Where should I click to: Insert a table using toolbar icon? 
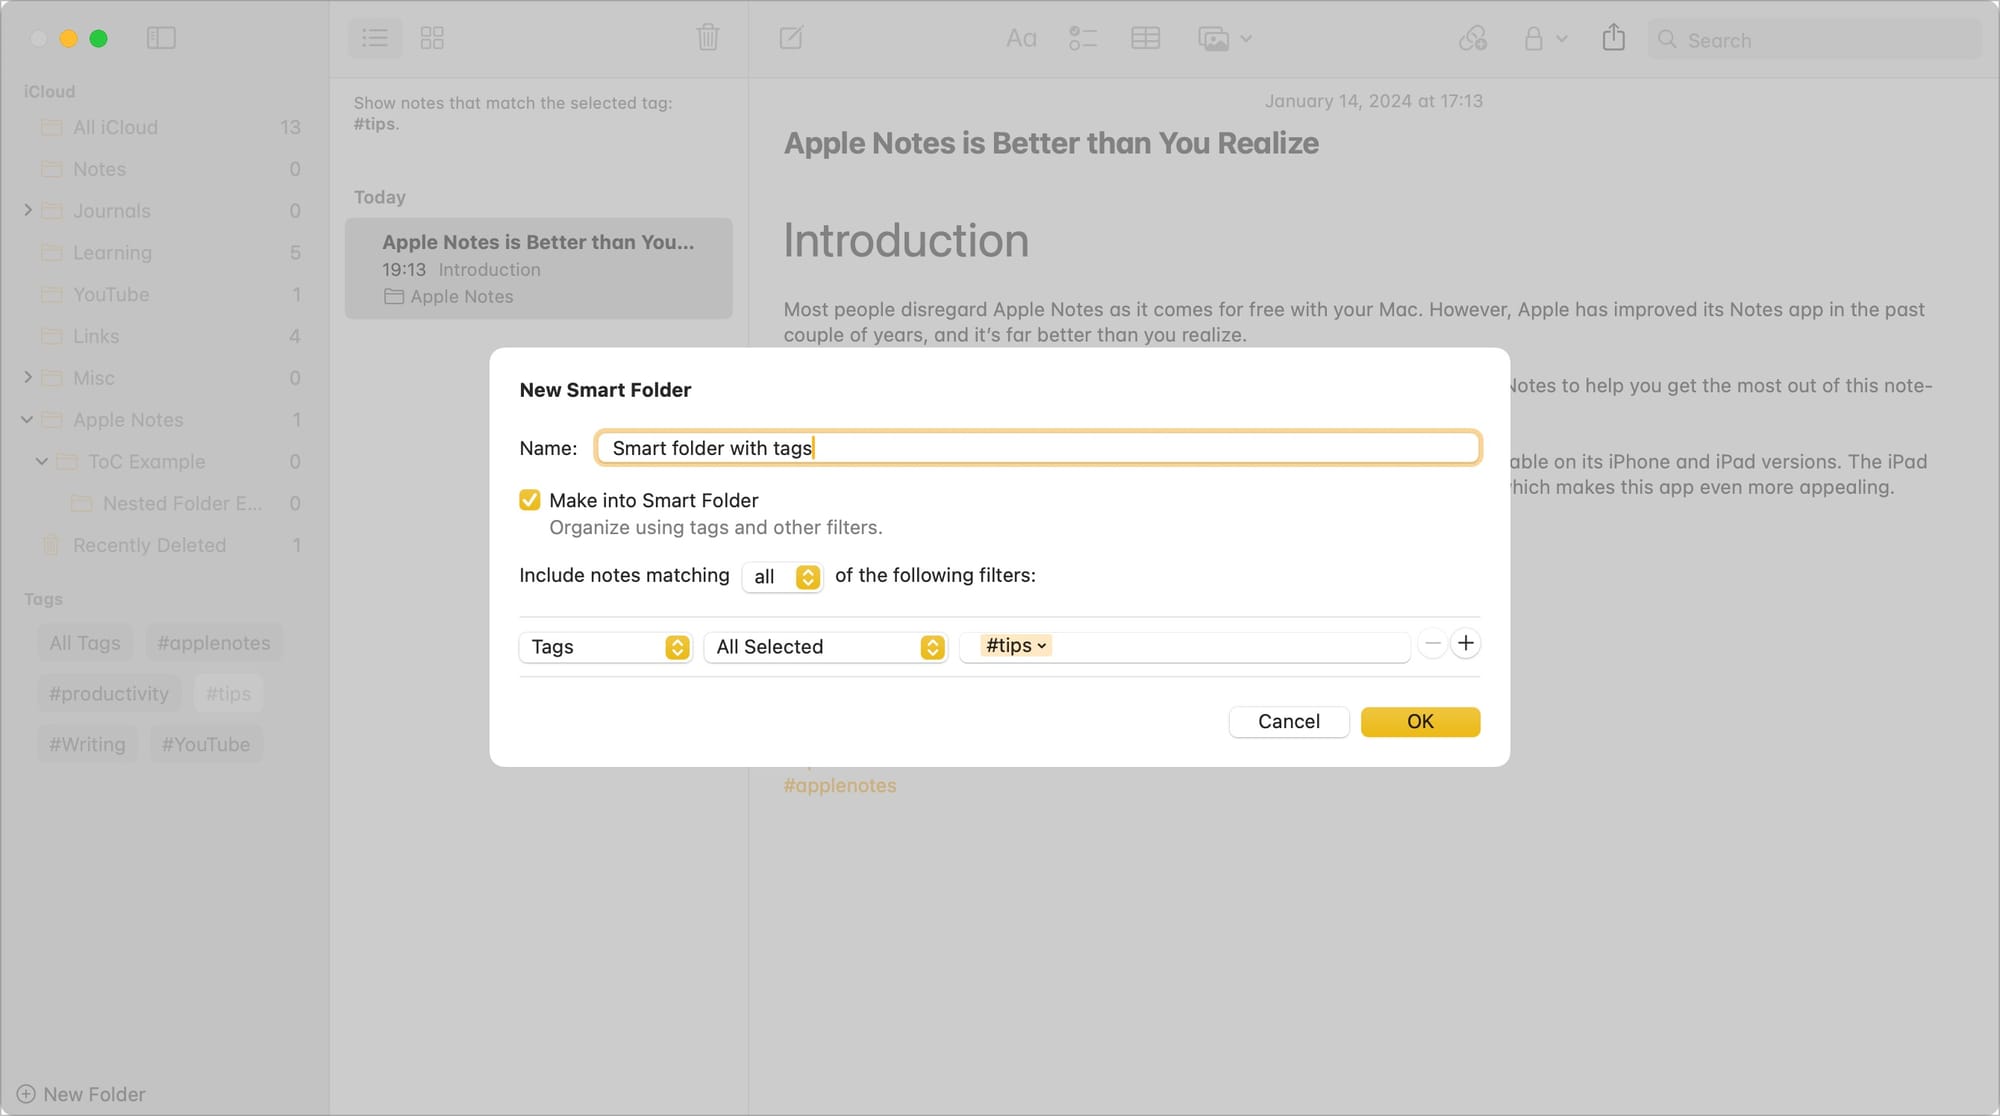pos(1145,38)
